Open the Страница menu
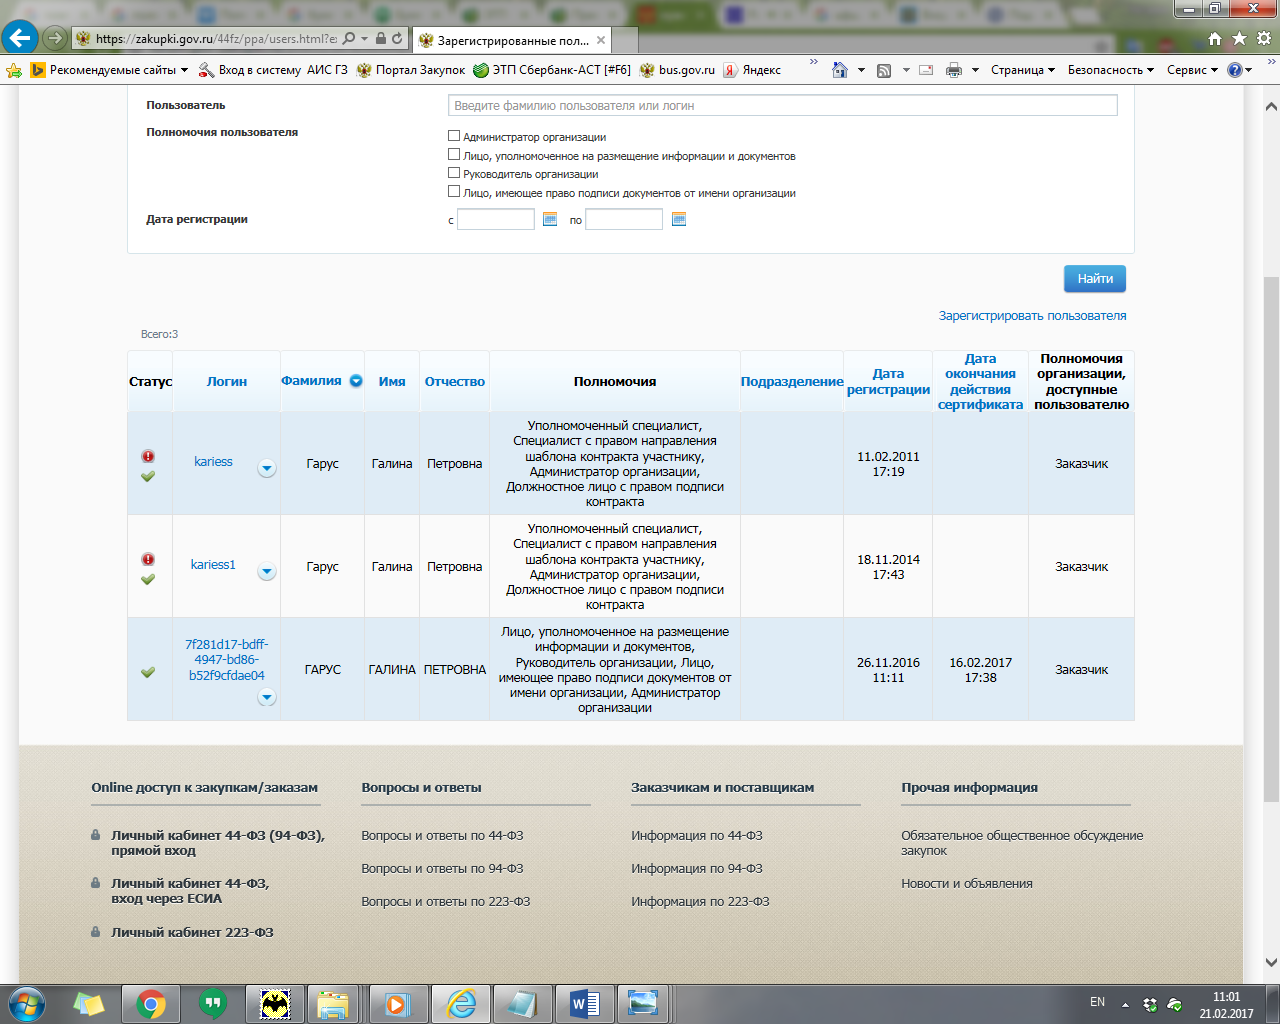Screen dimensions: 1280x1024 click(1022, 70)
